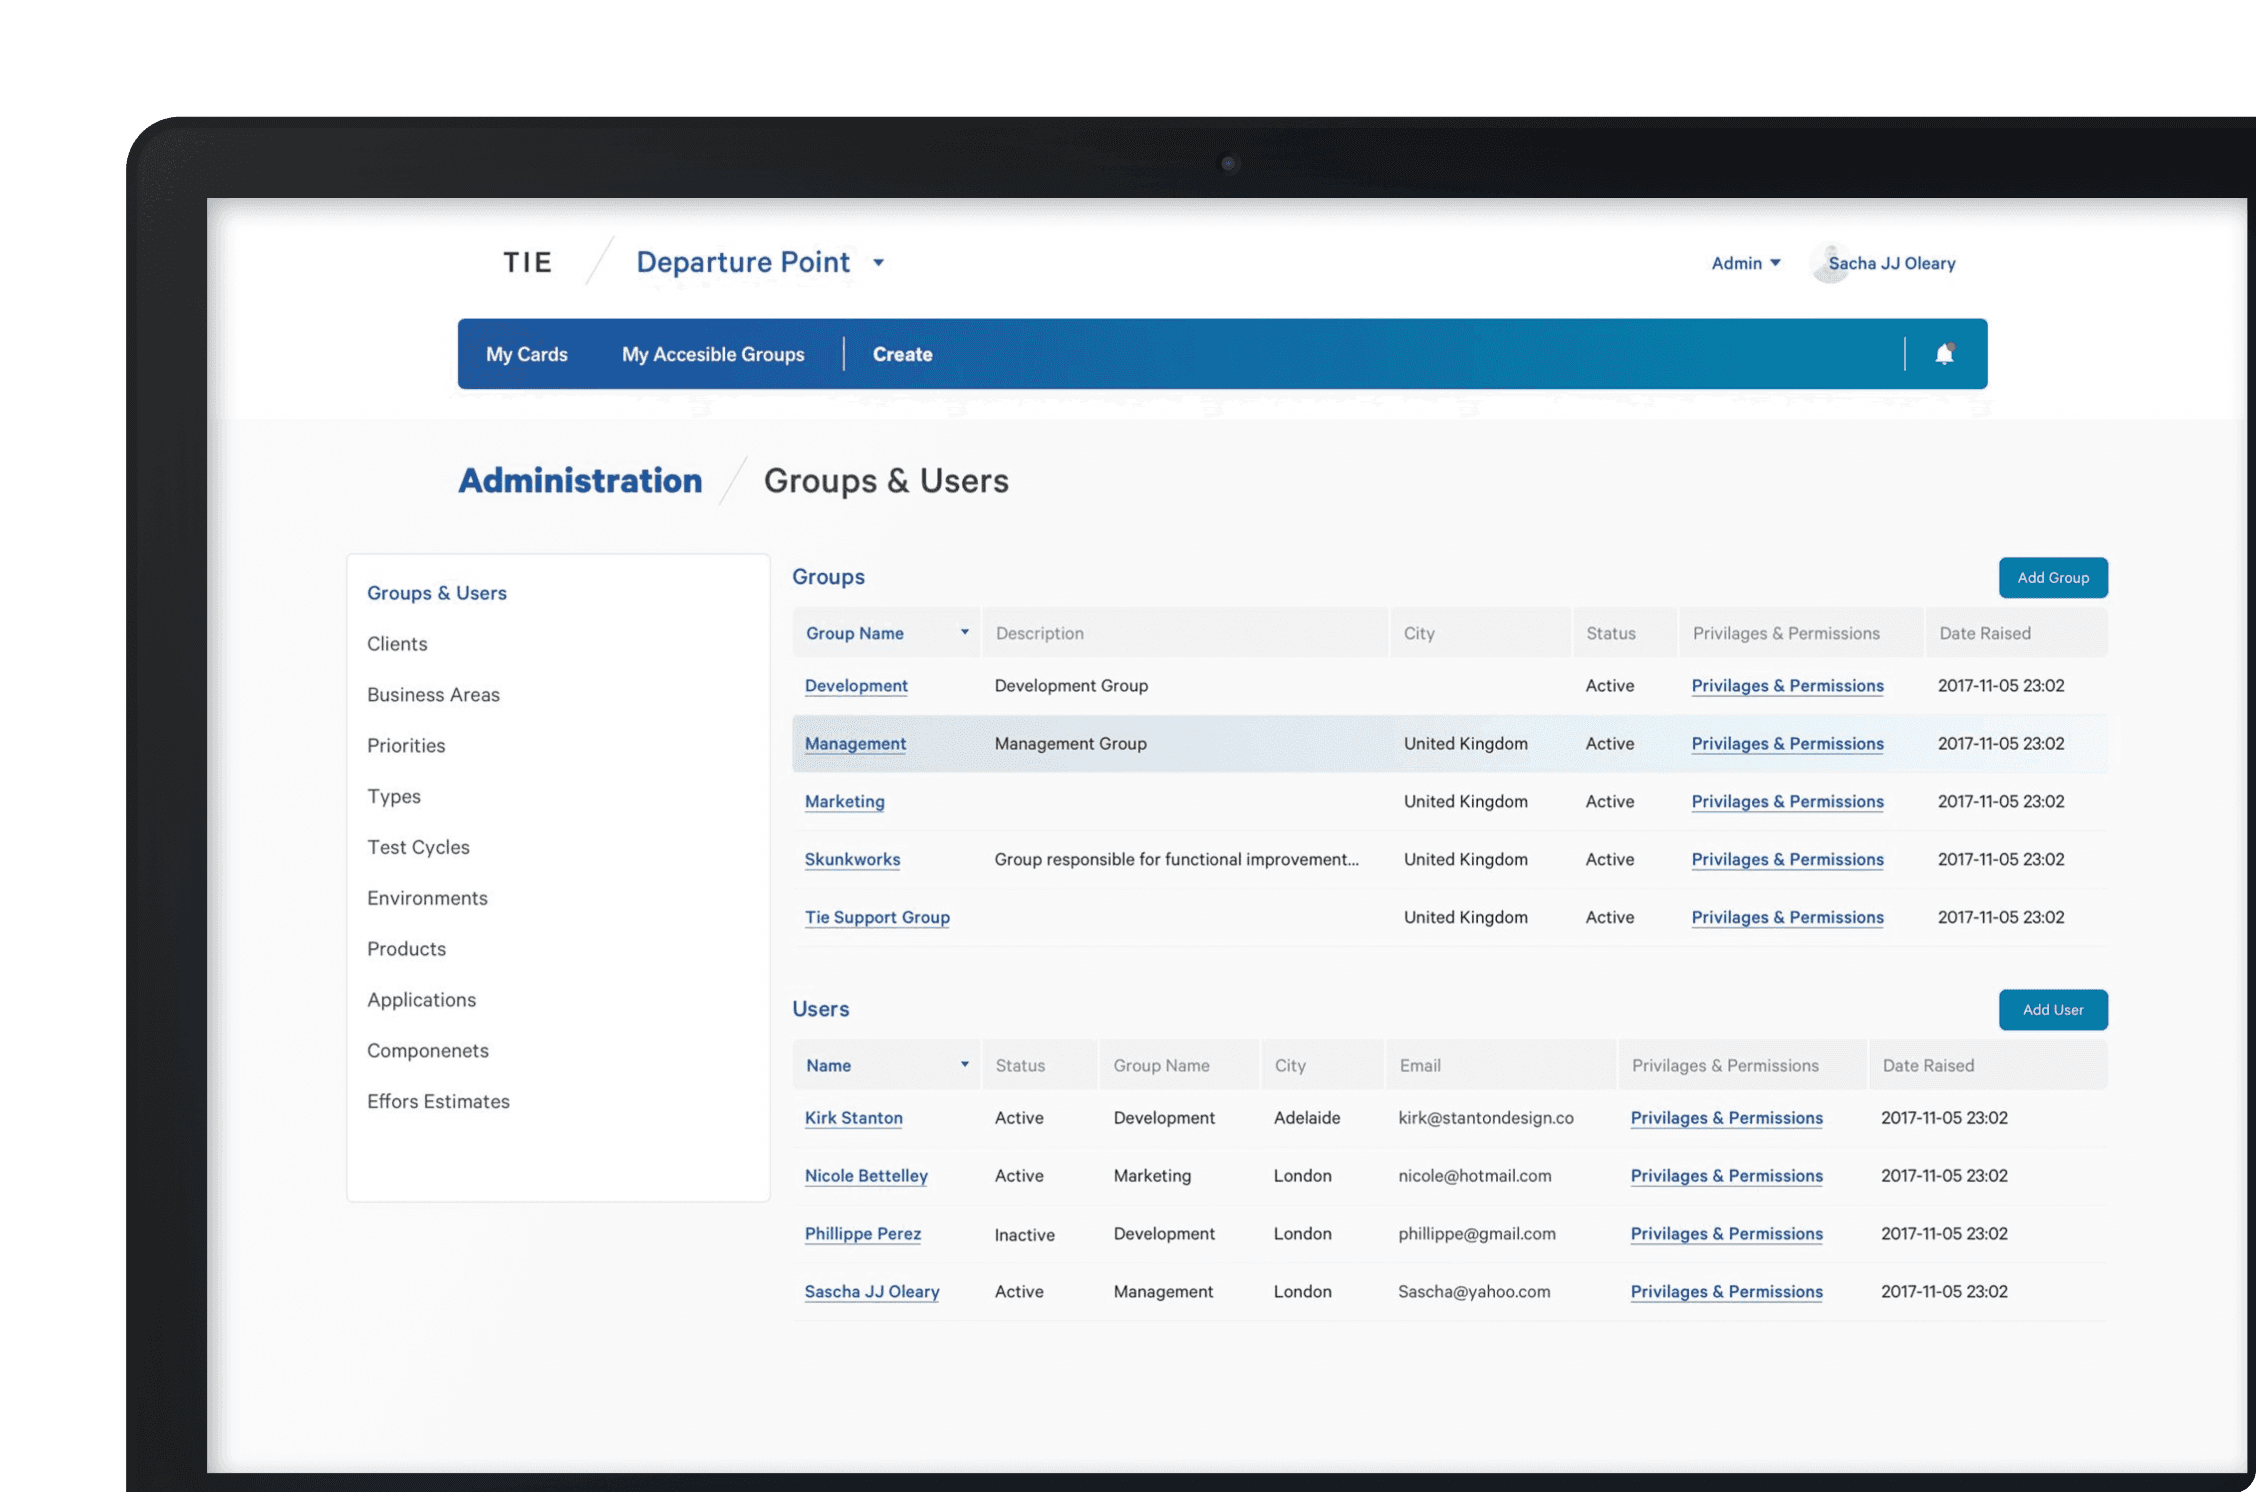Sort users by Name column arrow
This screenshot has height=1492, width=2256.
(964, 1064)
